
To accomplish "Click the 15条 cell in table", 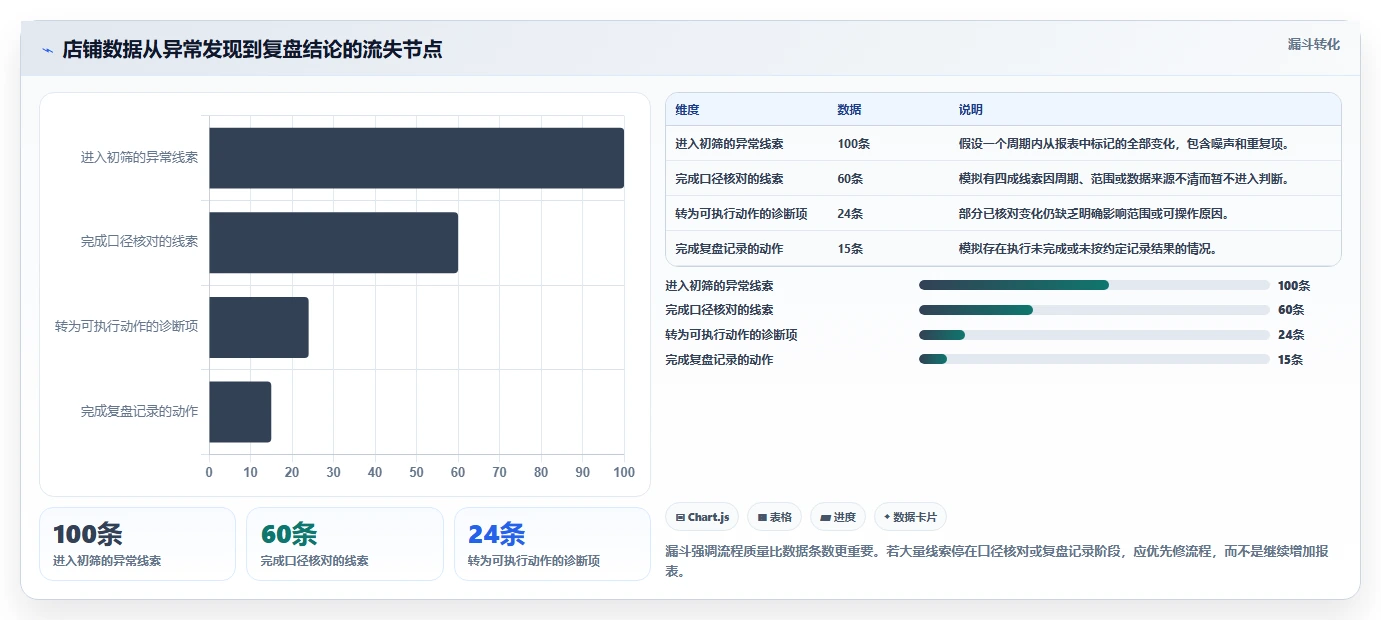I will point(850,249).
